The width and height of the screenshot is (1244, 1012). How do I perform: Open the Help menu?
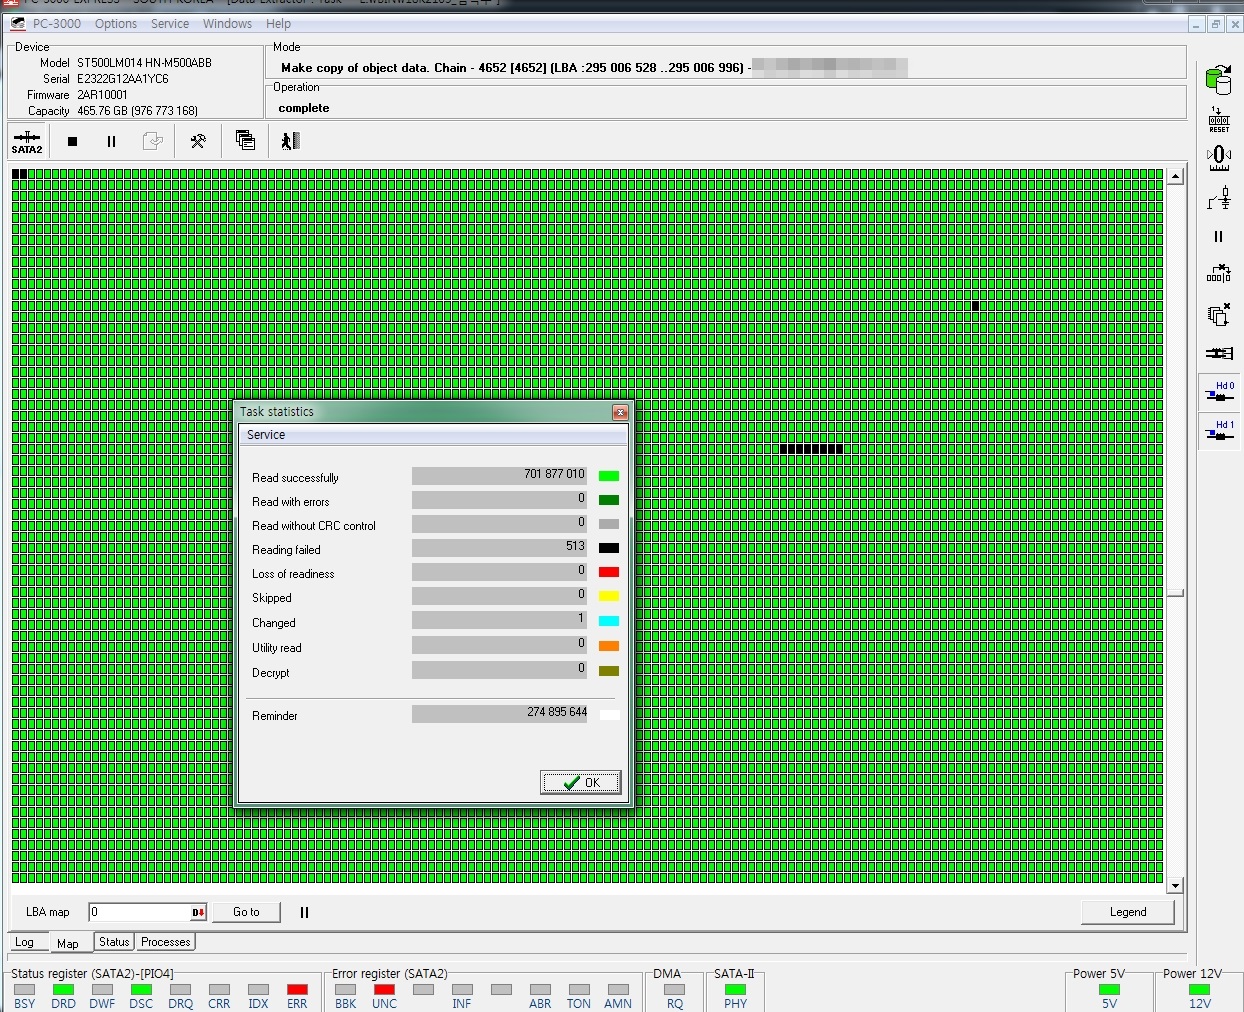279,23
